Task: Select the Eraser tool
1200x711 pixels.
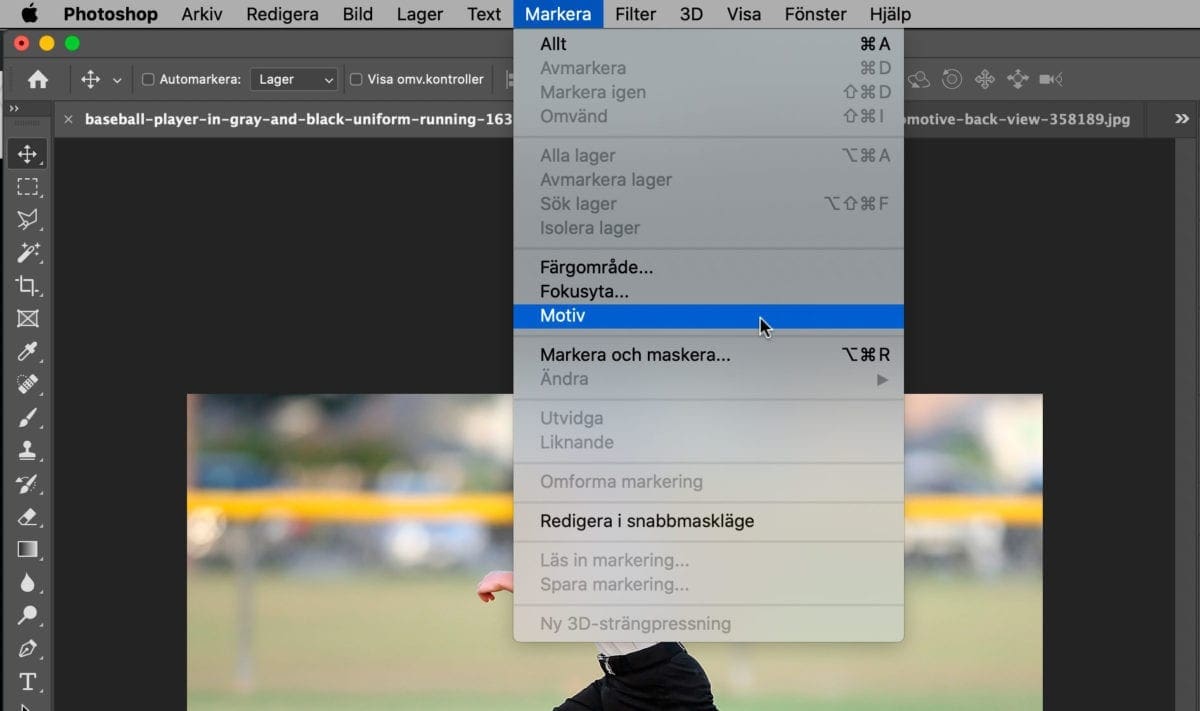Action: click(x=27, y=517)
